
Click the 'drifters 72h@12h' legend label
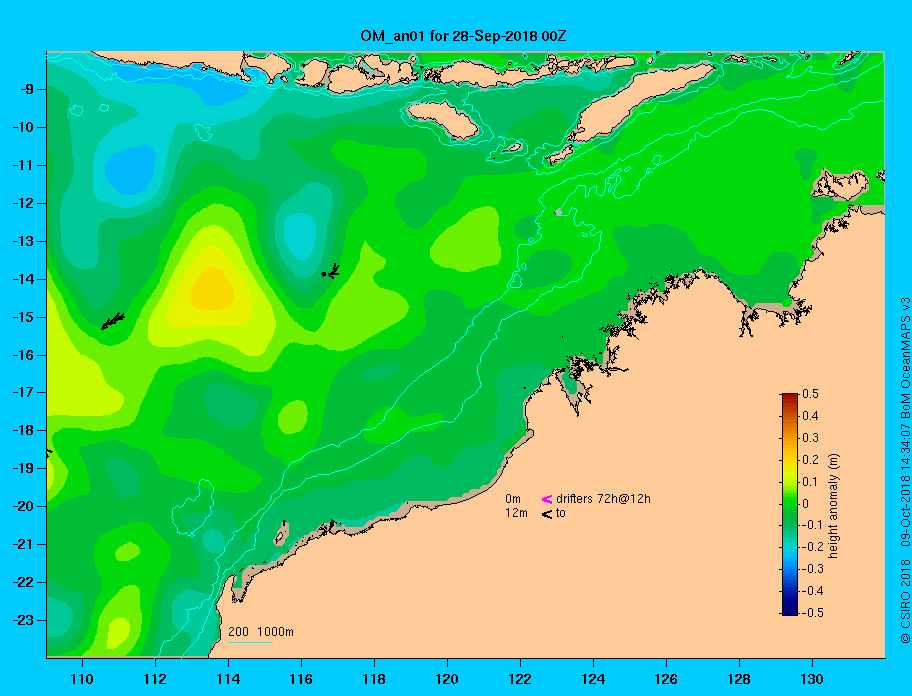(603, 499)
